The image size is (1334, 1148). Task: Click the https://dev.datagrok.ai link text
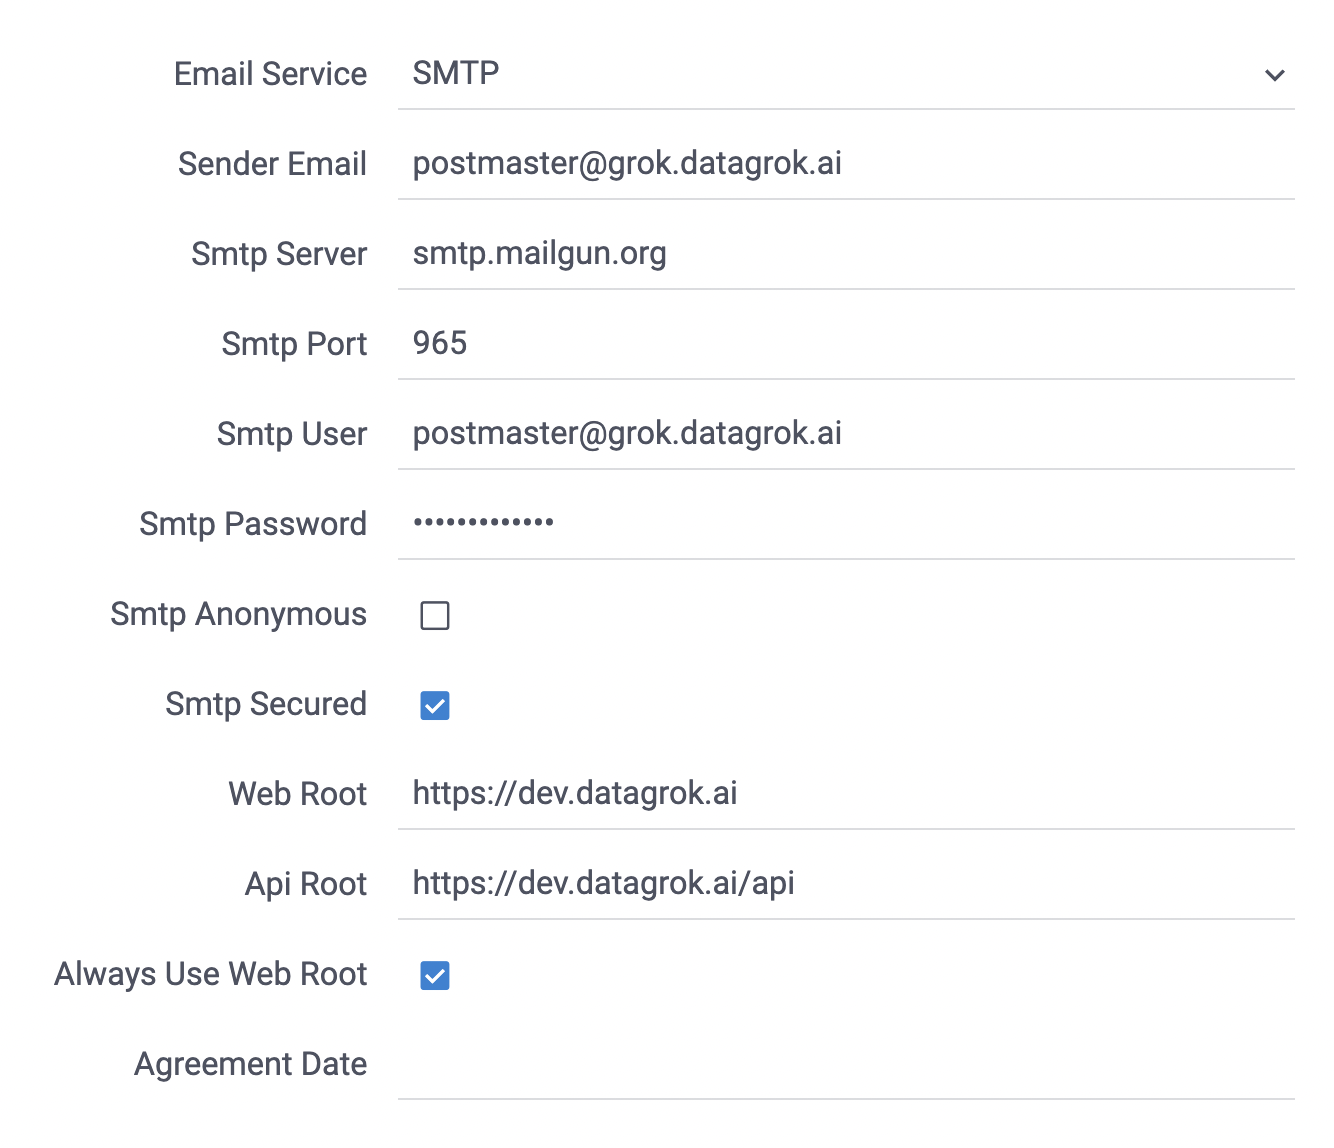tap(575, 793)
